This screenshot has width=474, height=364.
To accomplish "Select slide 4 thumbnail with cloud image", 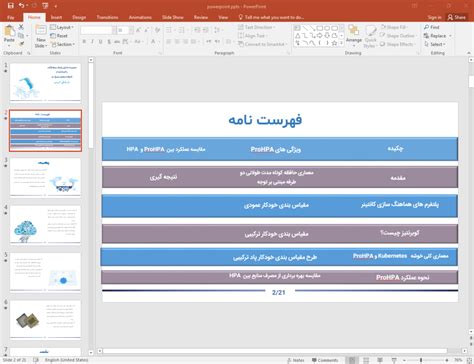I will point(45,225).
